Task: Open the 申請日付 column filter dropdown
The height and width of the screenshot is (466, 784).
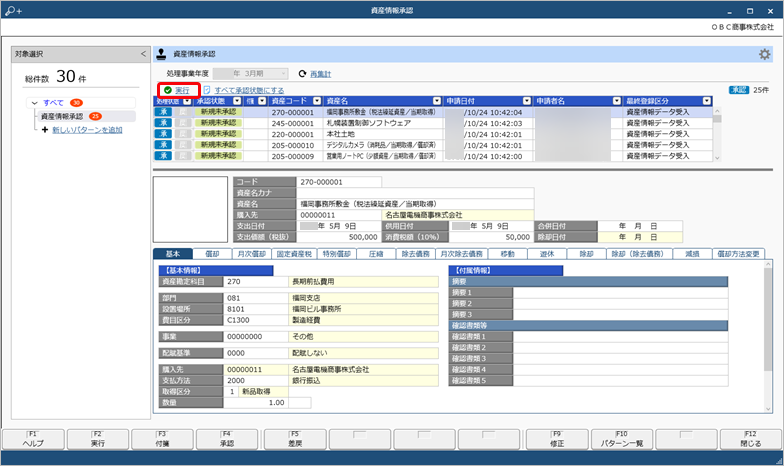Action: (526, 101)
